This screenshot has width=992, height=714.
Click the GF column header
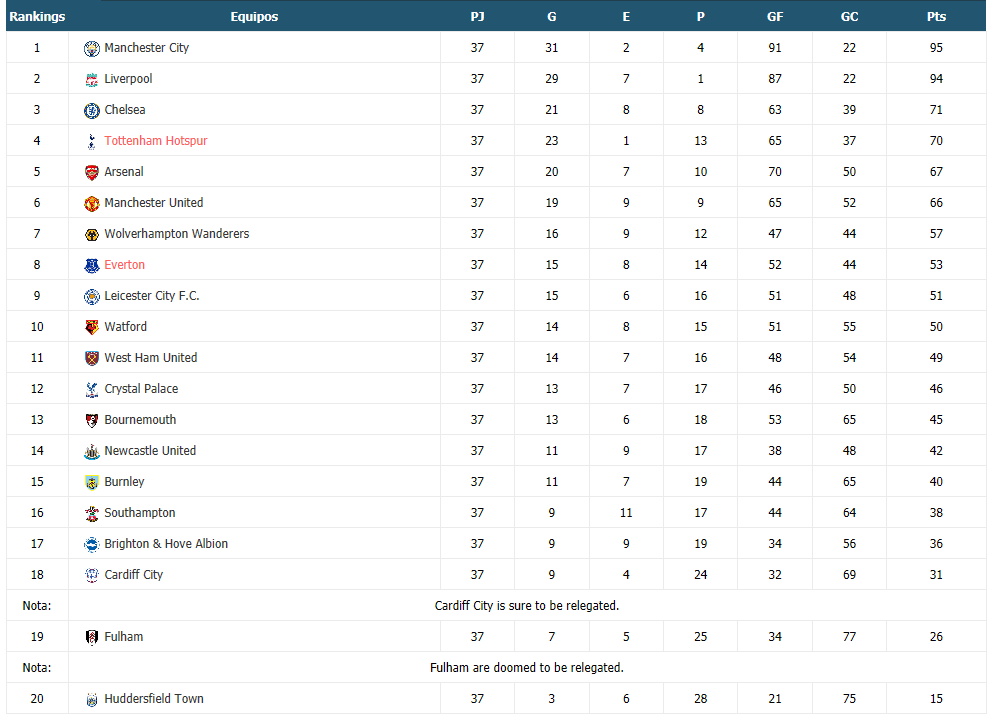(x=775, y=16)
